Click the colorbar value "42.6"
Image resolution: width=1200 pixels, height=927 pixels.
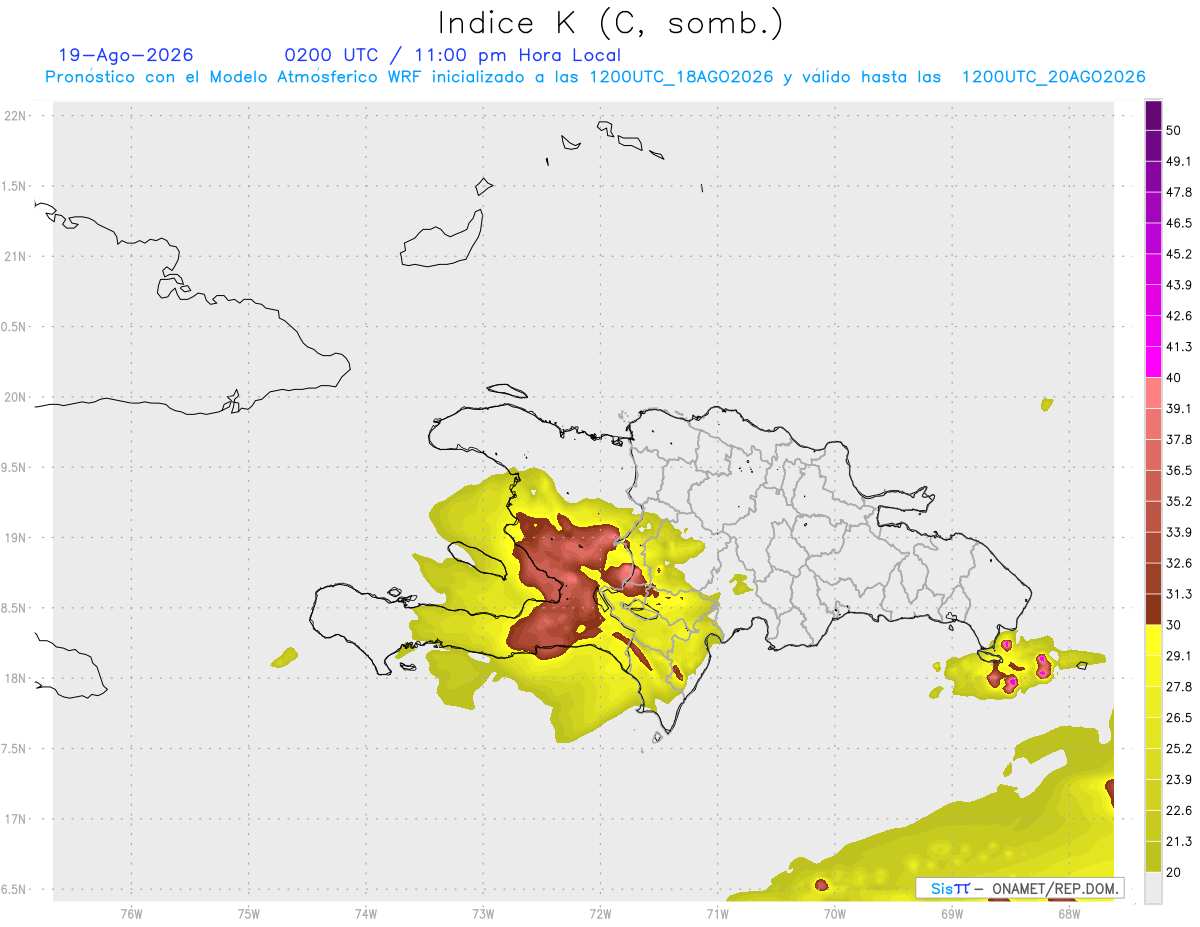[x=1179, y=316]
